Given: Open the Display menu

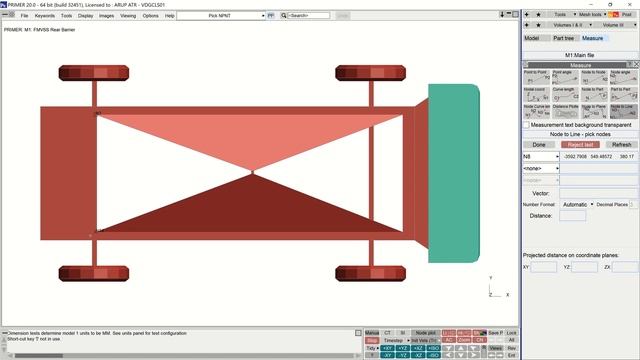Looking at the screenshot, I should pyautogui.click(x=85, y=16).
